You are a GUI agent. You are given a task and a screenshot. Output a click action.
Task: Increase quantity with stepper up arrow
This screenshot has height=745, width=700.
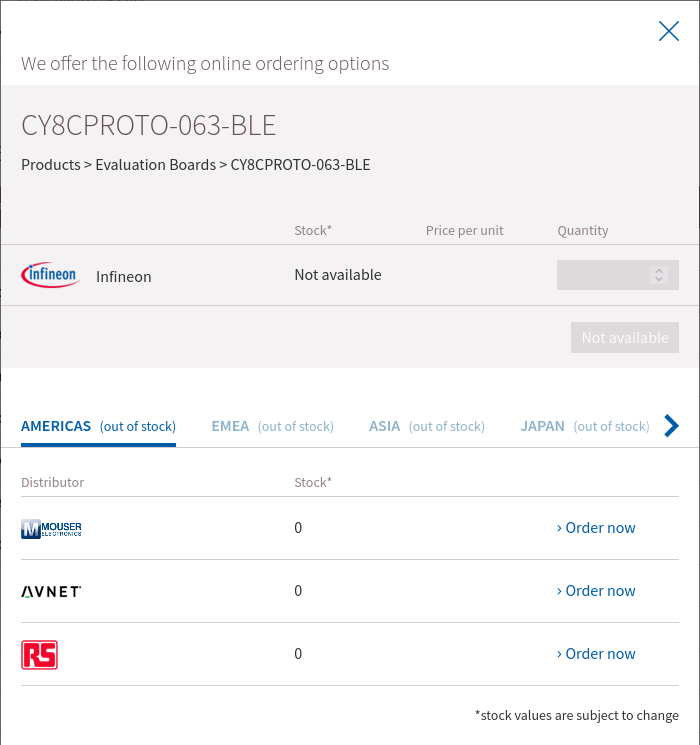coord(659,271)
